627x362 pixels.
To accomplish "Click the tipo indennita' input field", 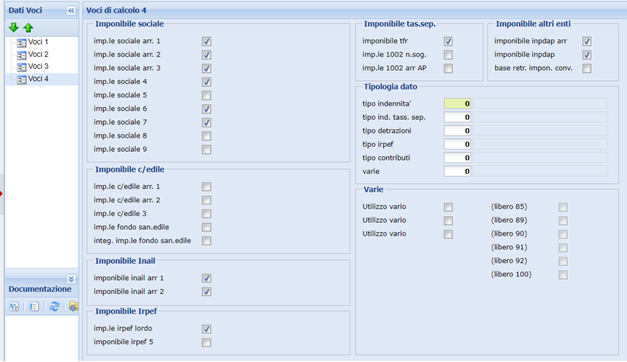I will (x=457, y=104).
